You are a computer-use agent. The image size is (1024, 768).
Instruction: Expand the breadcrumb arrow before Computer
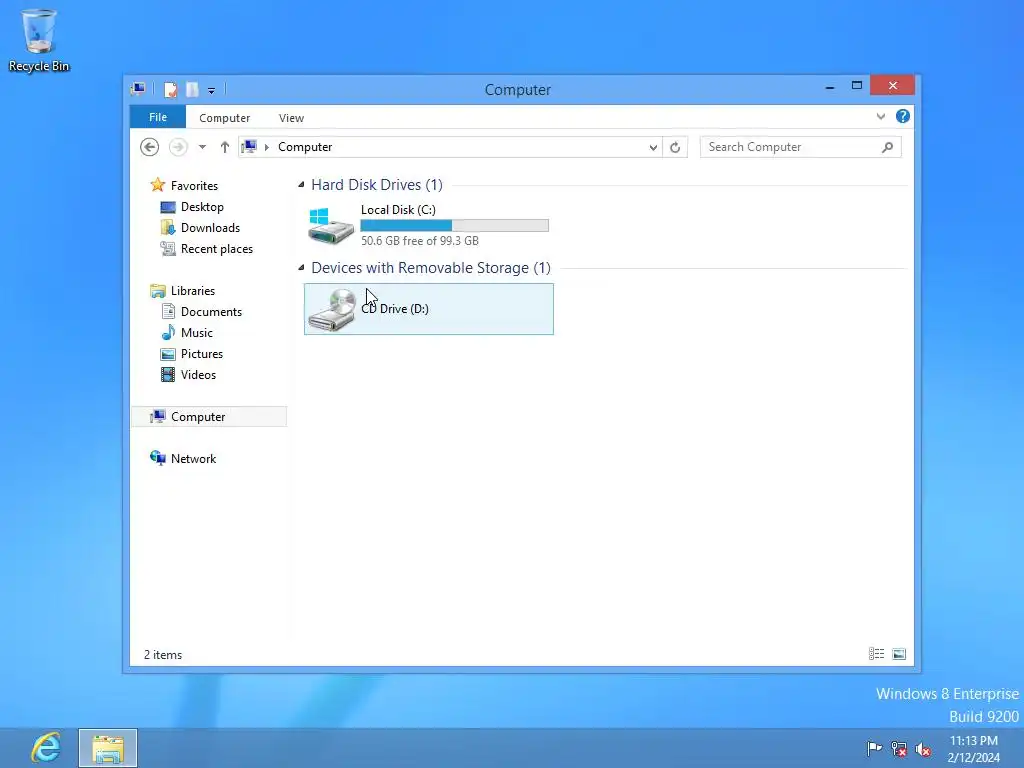coord(266,147)
